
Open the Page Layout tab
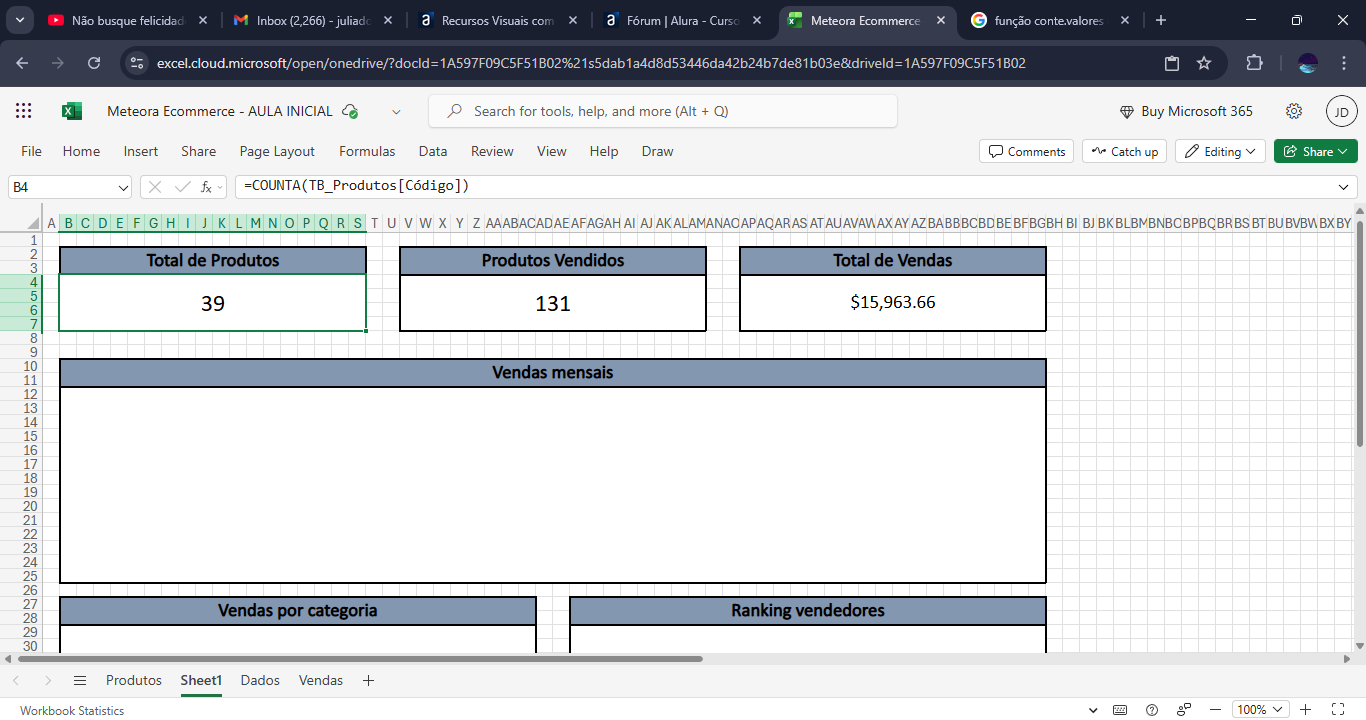[x=277, y=151]
